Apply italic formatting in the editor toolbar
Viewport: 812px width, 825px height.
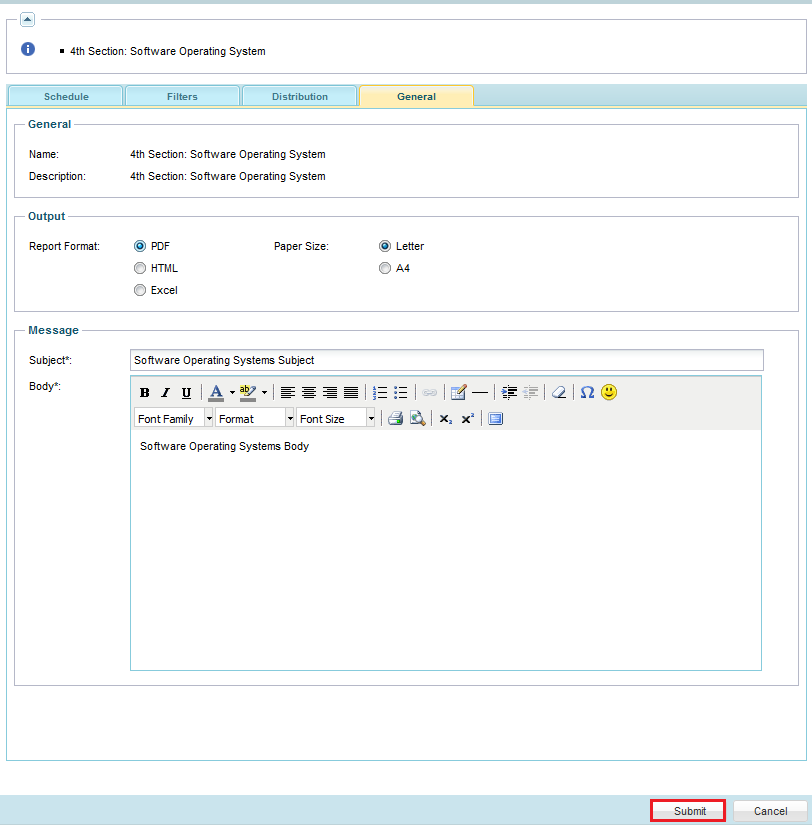165,393
